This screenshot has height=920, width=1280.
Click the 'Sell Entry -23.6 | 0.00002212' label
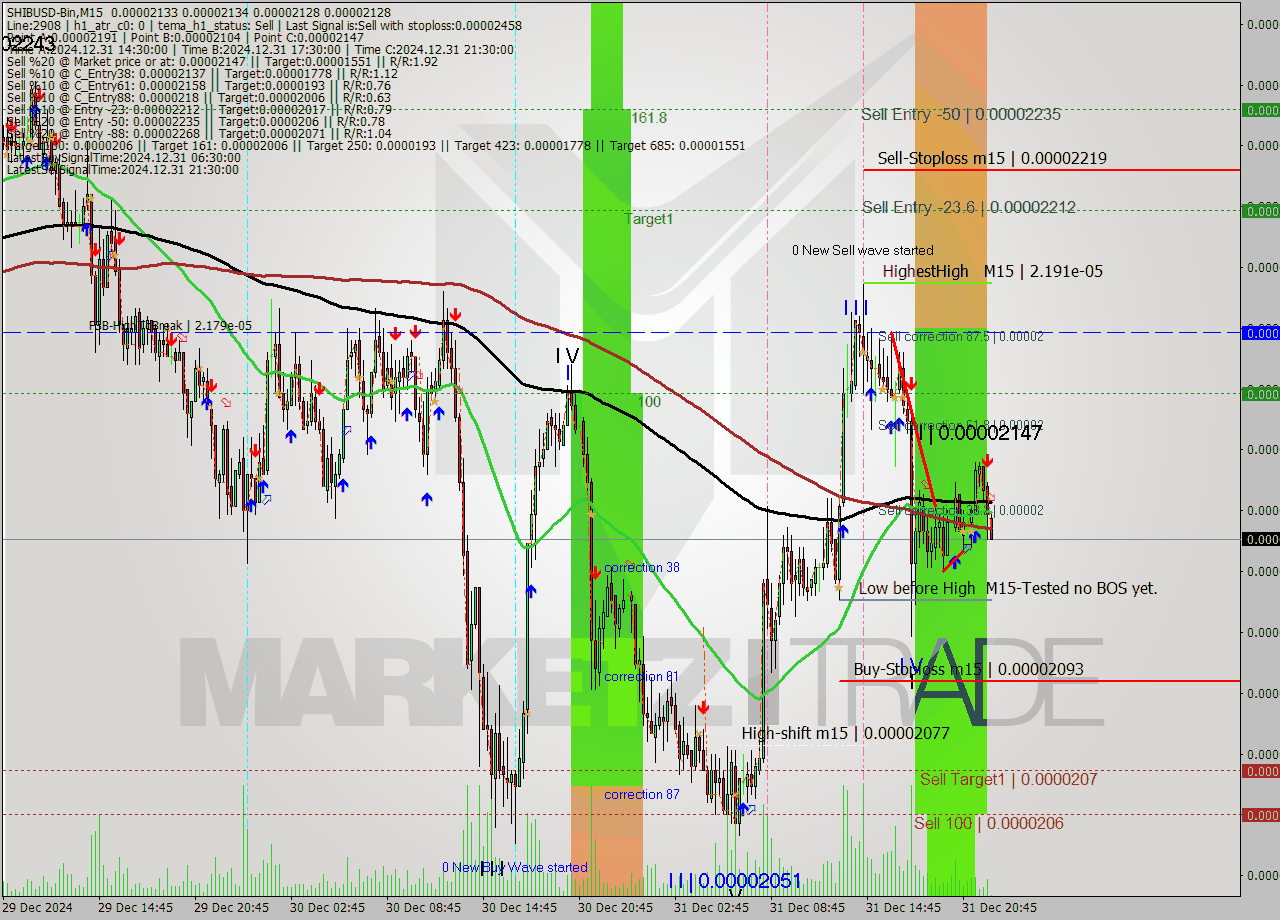coord(969,207)
